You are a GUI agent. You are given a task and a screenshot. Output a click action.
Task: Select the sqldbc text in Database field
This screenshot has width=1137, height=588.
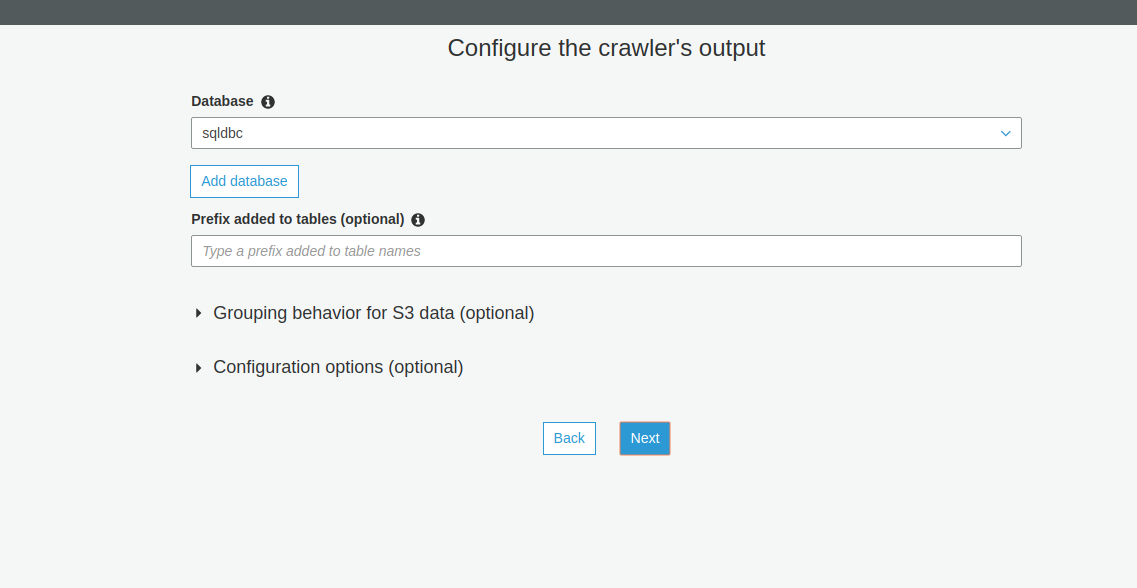coord(222,133)
